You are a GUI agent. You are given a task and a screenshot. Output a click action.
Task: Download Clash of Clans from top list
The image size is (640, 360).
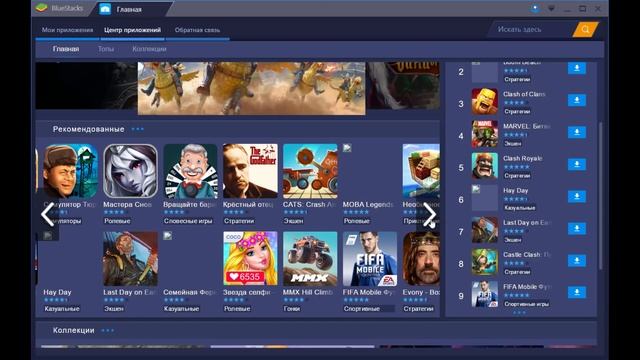click(577, 100)
